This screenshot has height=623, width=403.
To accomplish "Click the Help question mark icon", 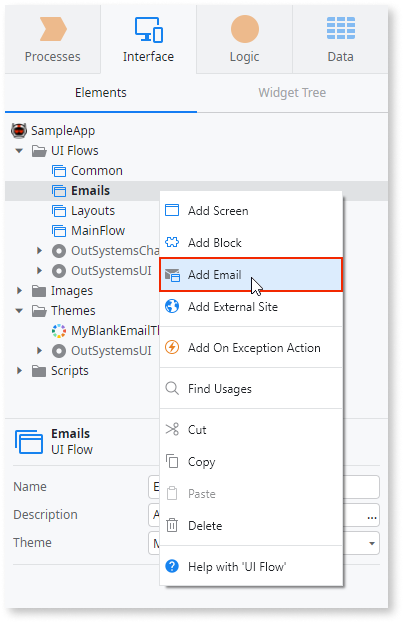I will pos(172,566).
